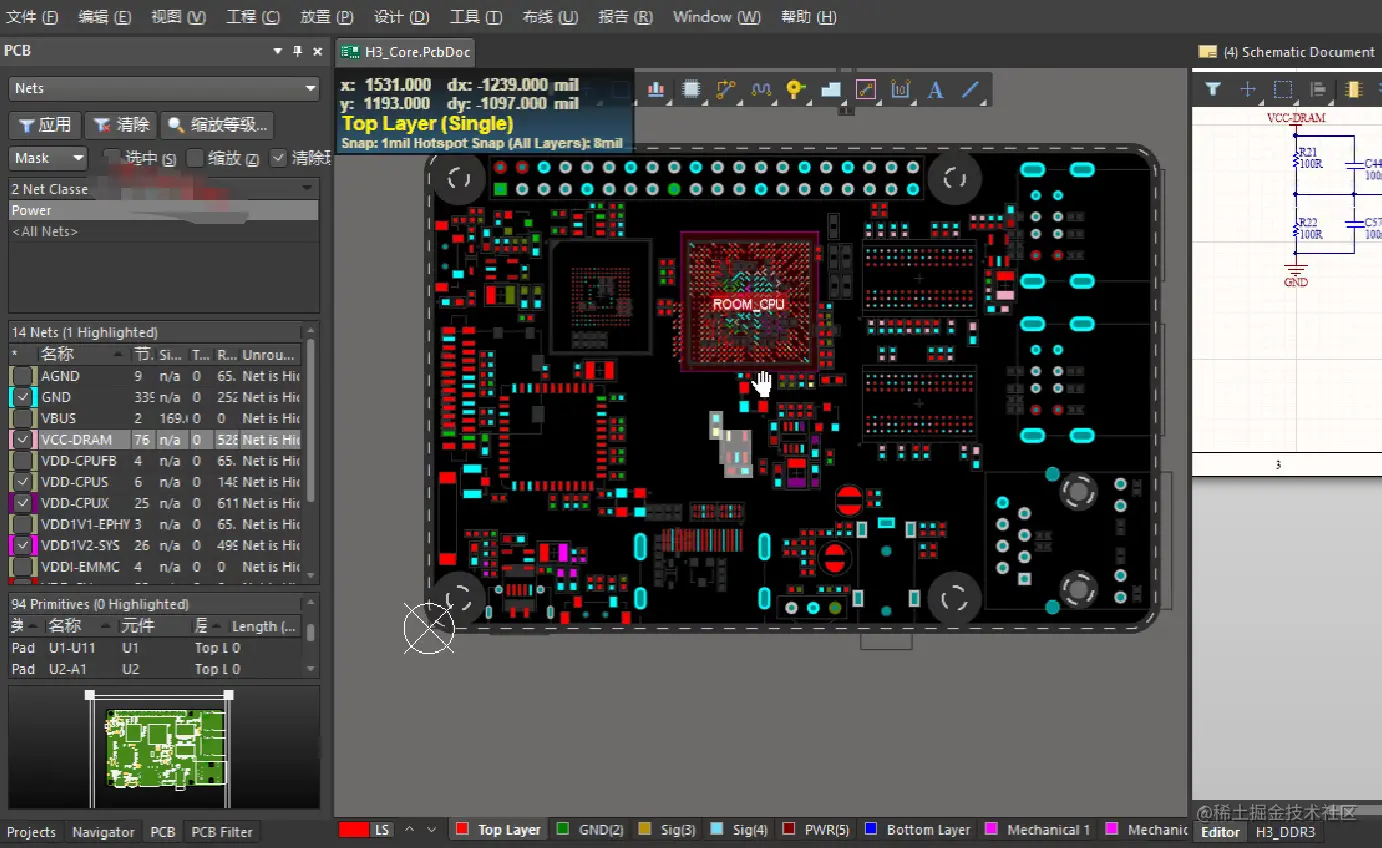The image size is (1382, 848).
Task: Enable the 缩放 (Zoom) checkbox
Action: [196, 158]
